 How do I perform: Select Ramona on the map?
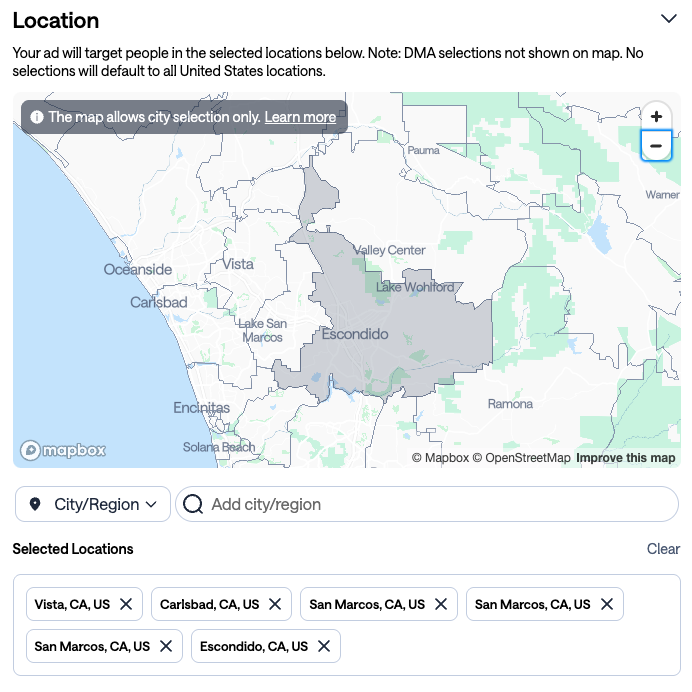coord(510,404)
